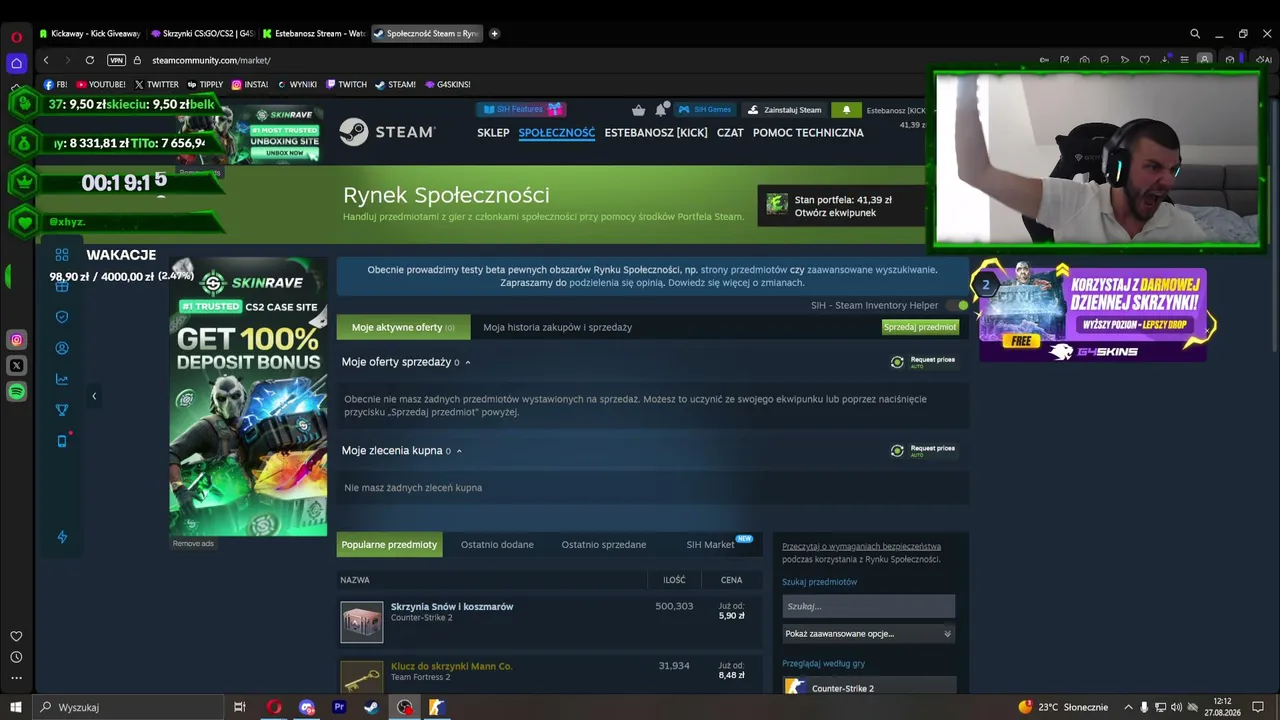Open the SIH Games button
This screenshot has width=1280, height=720.
coord(704,110)
